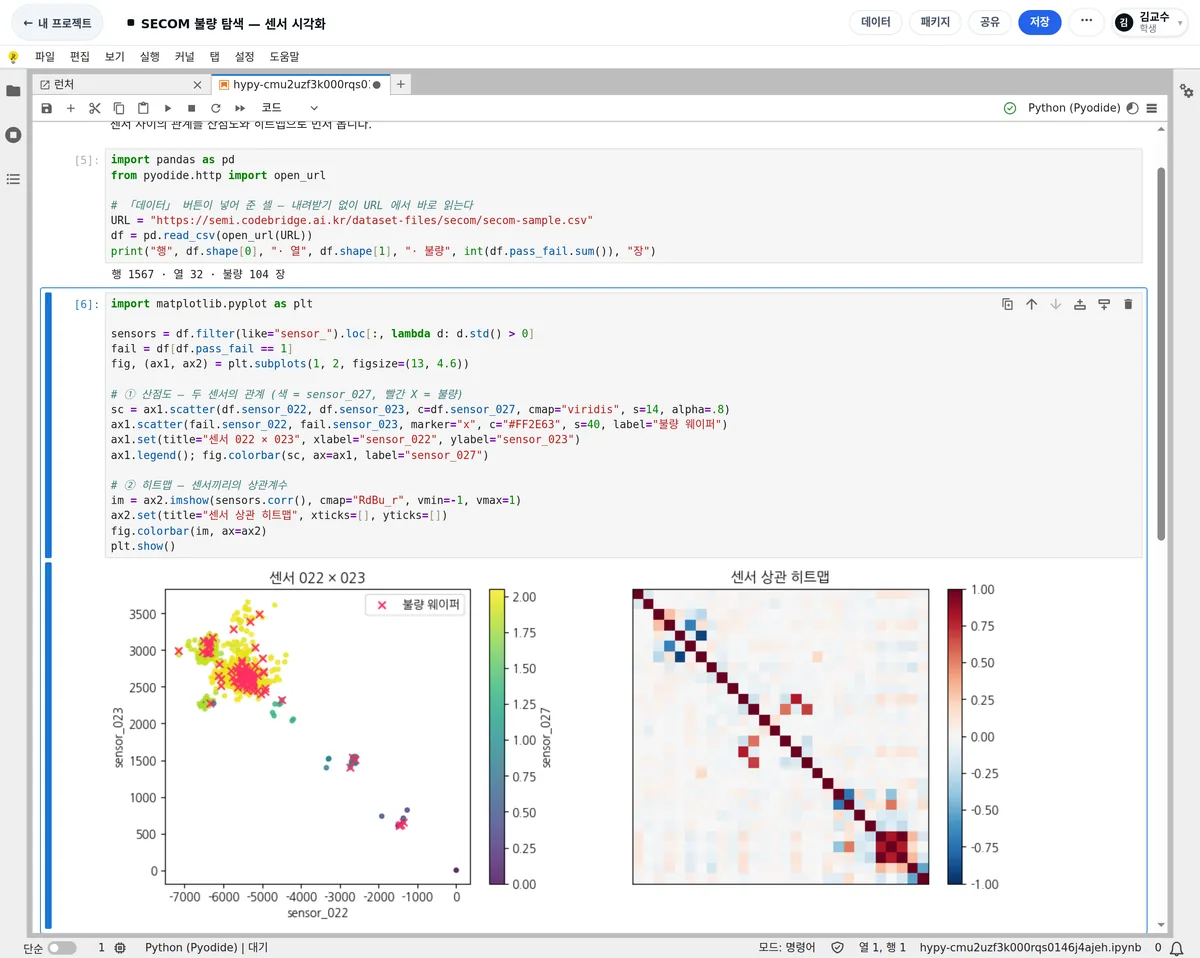
Task: Save the notebook with the toolbar disk icon
Action: pos(47,108)
